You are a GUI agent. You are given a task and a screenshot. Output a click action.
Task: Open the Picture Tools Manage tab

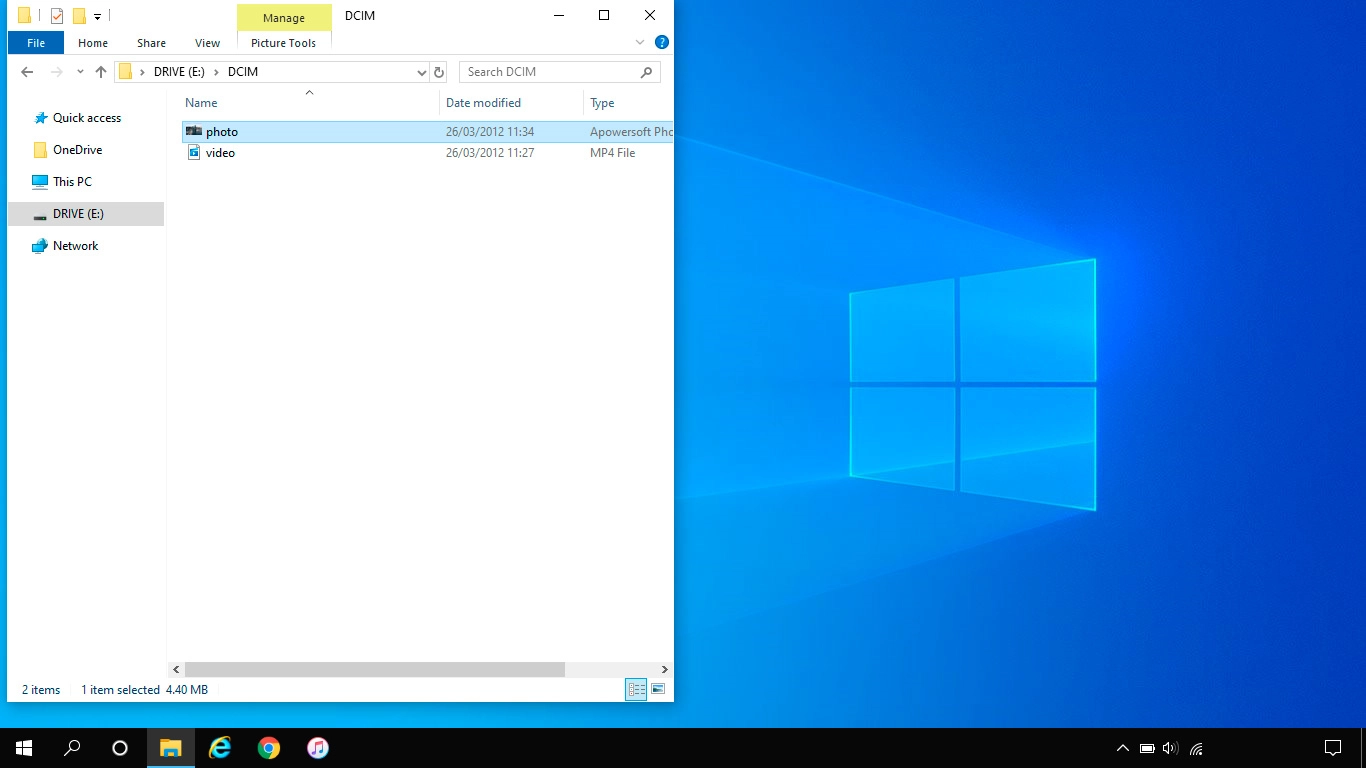tap(283, 17)
